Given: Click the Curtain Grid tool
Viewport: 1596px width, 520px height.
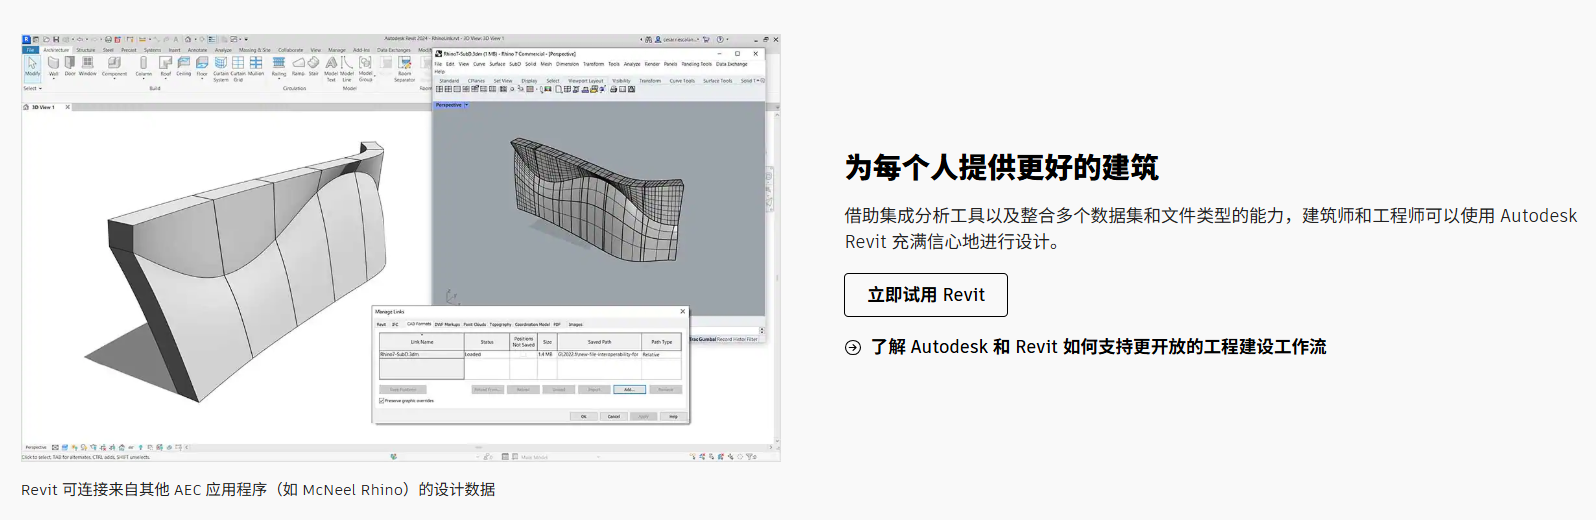Looking at the screenshot, I should [x=238, y=64].
